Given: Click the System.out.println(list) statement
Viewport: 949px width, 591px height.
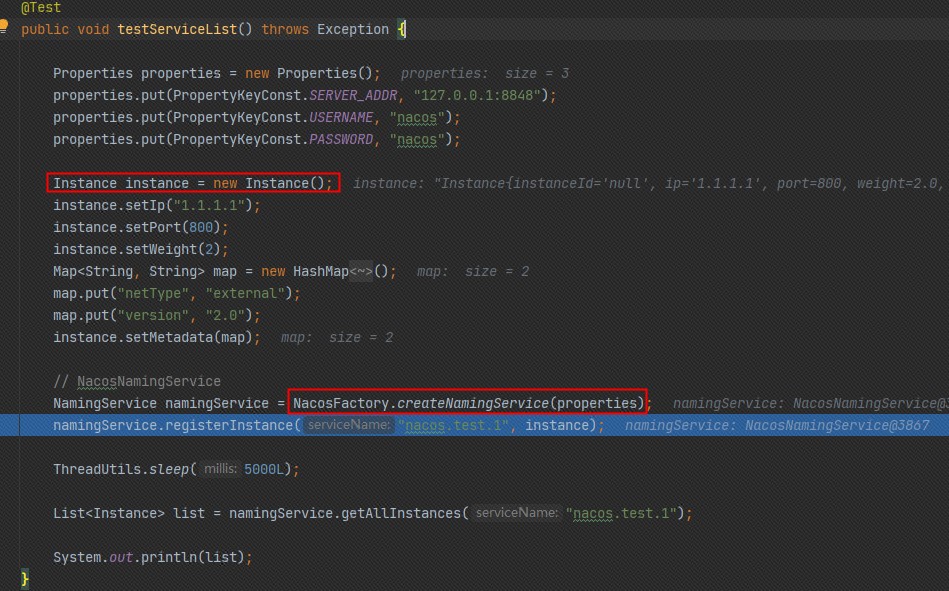Looking at the screenshot, I should click(x=153, y=557).
